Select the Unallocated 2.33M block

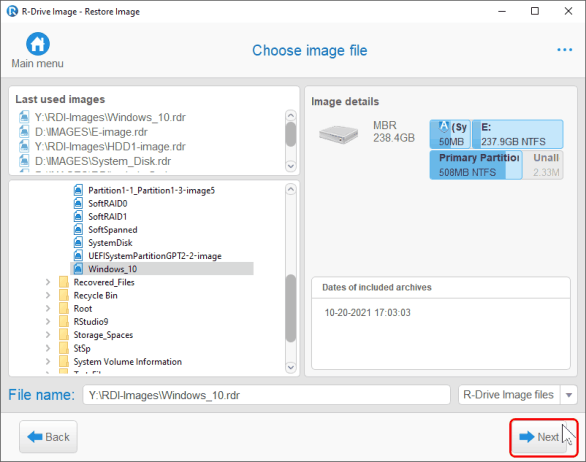tap(543, 165)
